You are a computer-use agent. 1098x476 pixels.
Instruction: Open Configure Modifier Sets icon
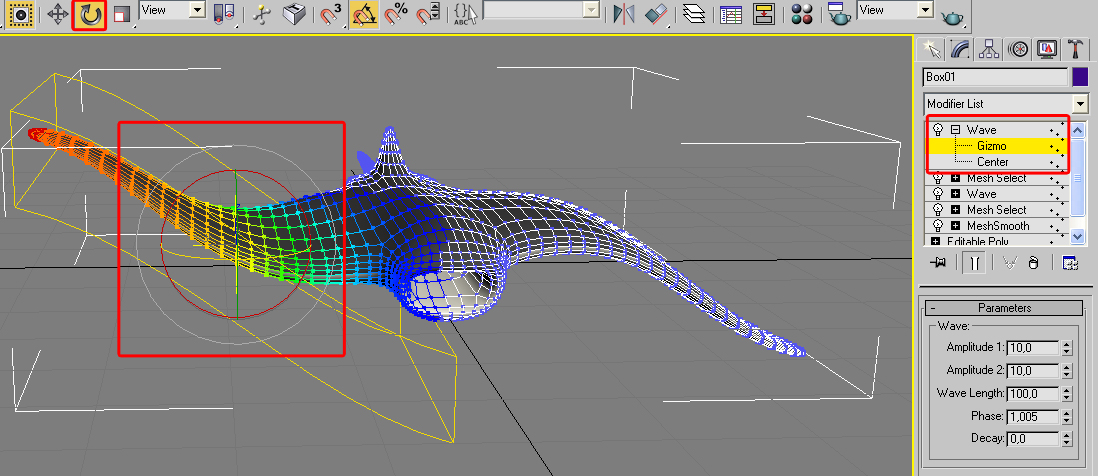click(1069, 262)
